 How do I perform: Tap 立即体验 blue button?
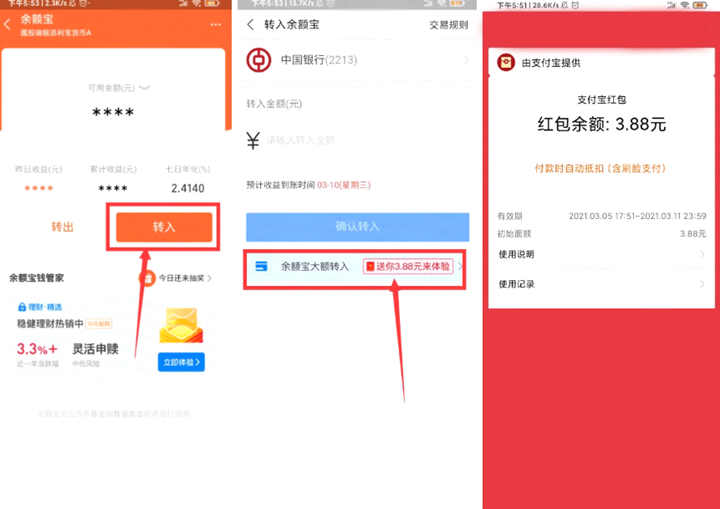(182, 362)
